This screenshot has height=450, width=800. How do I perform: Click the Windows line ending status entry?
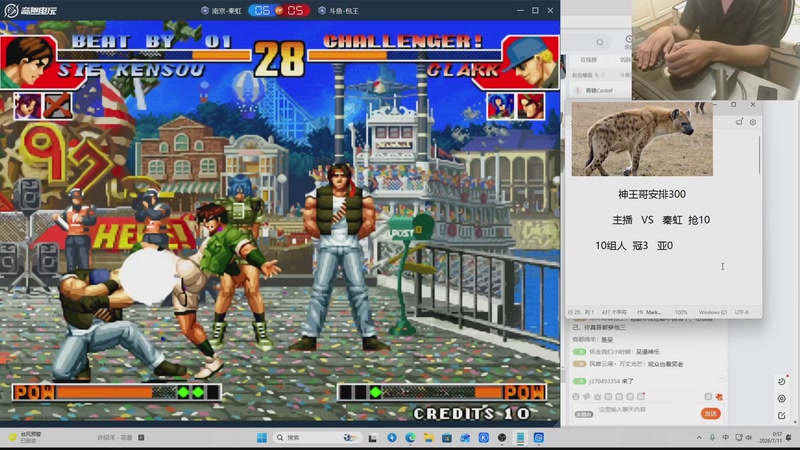(x=712, y=312)
